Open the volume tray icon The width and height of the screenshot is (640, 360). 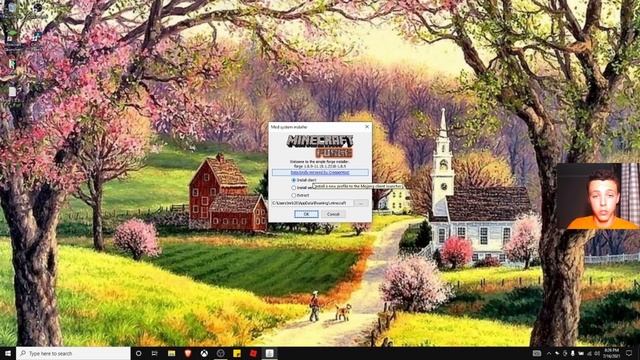(597, 353)
